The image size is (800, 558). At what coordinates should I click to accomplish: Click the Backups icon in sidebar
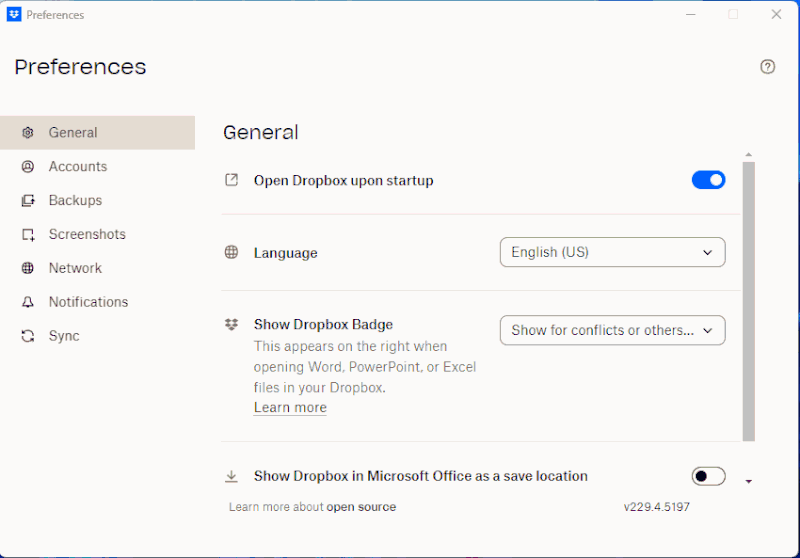pos(28,201)
